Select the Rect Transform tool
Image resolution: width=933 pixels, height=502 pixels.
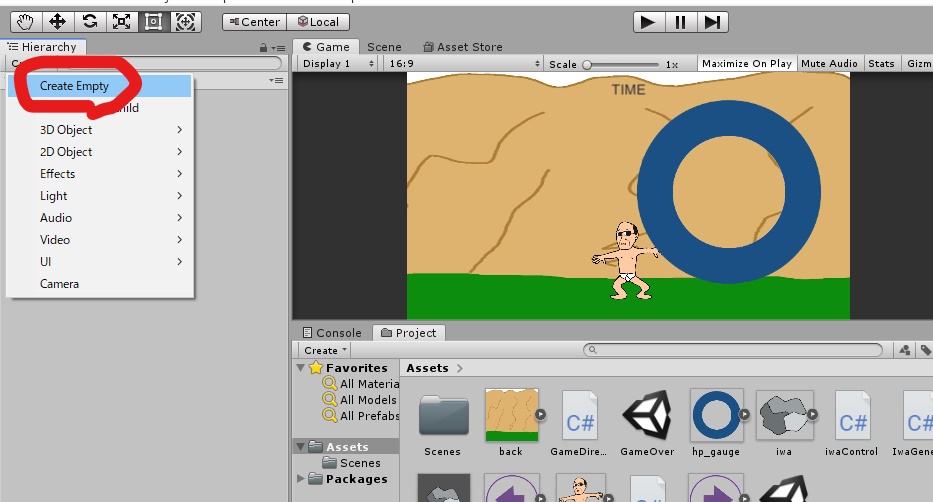point(154,22)
